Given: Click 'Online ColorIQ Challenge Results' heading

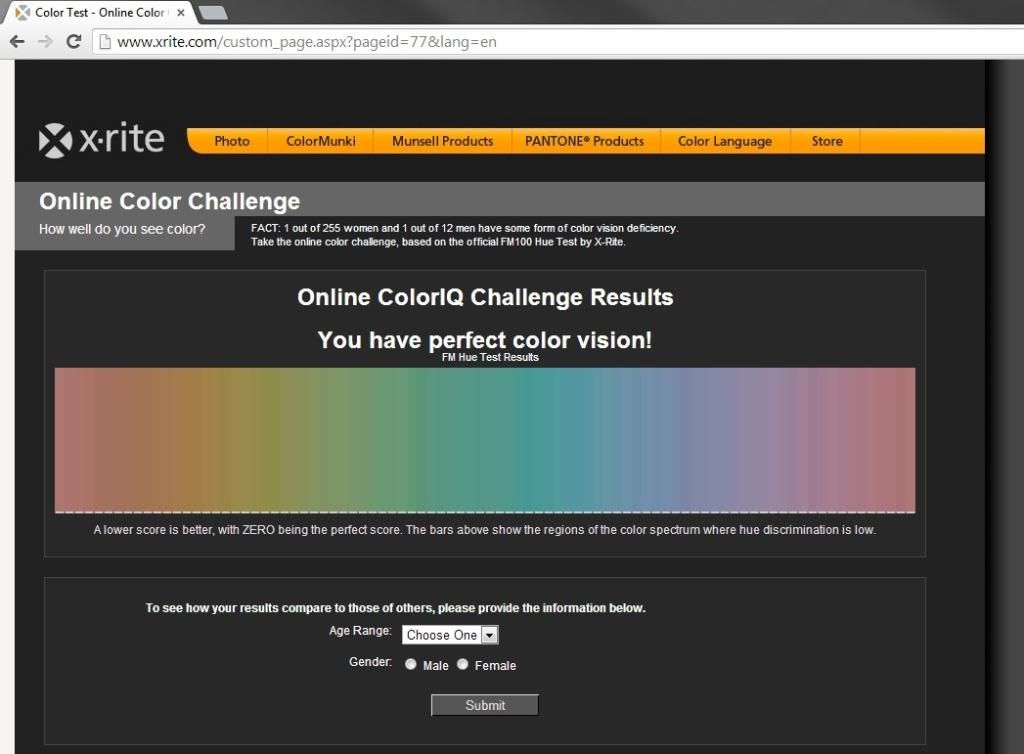Looking at the screenshot, I should click(x=485, y=297).
